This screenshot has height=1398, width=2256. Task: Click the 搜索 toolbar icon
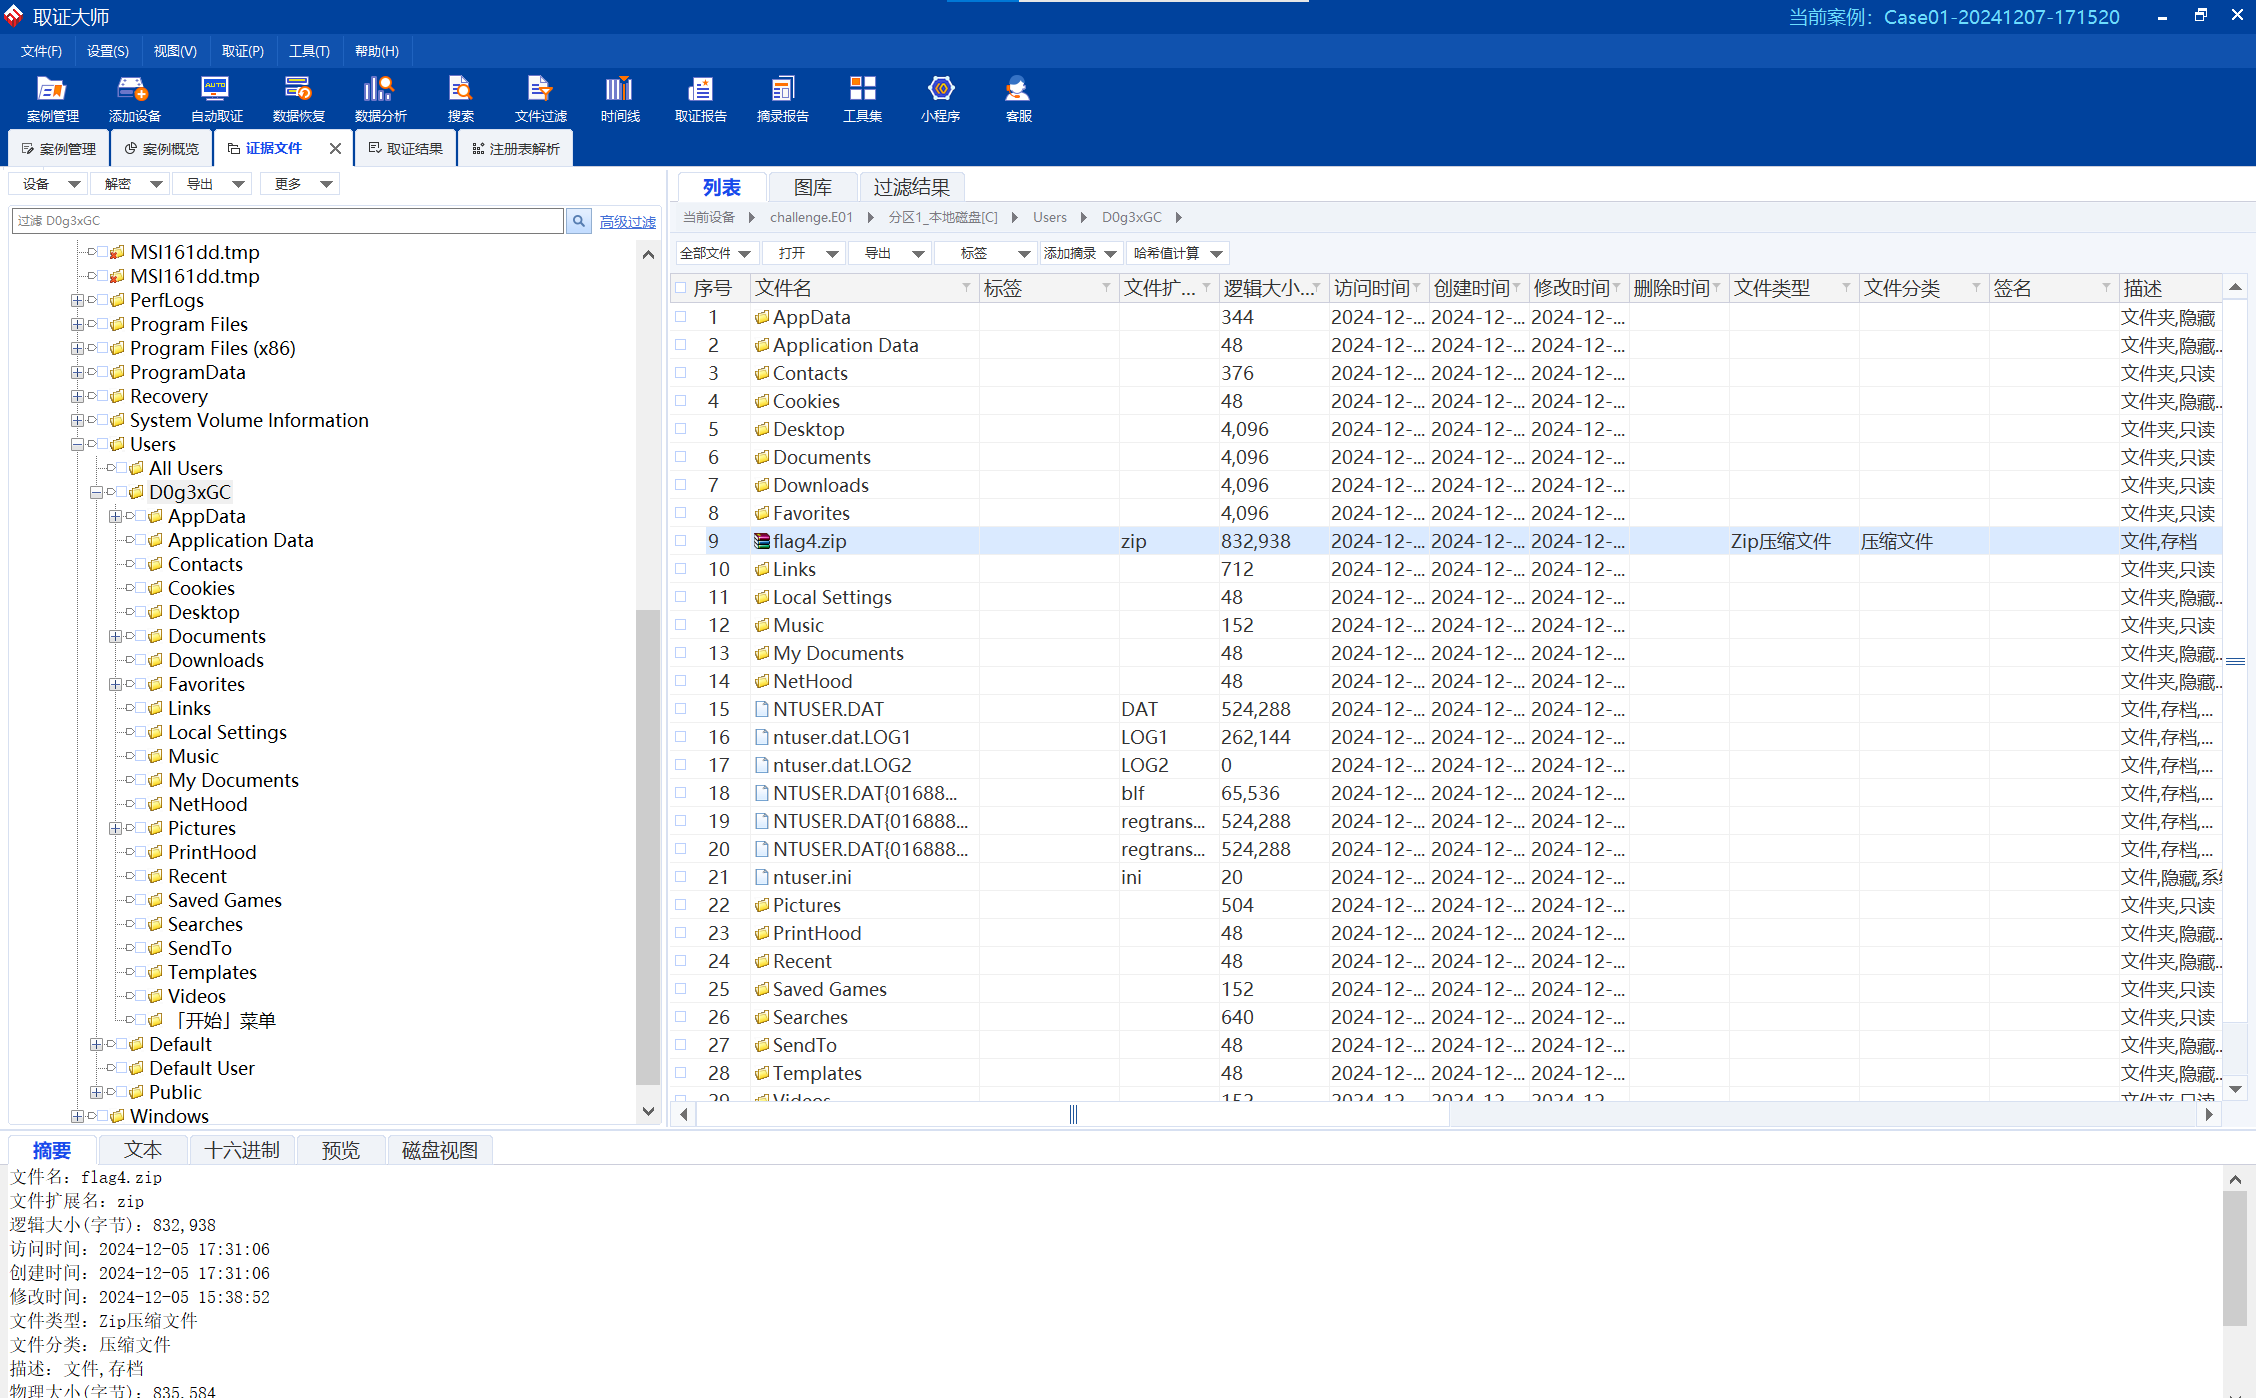[460, 99]
